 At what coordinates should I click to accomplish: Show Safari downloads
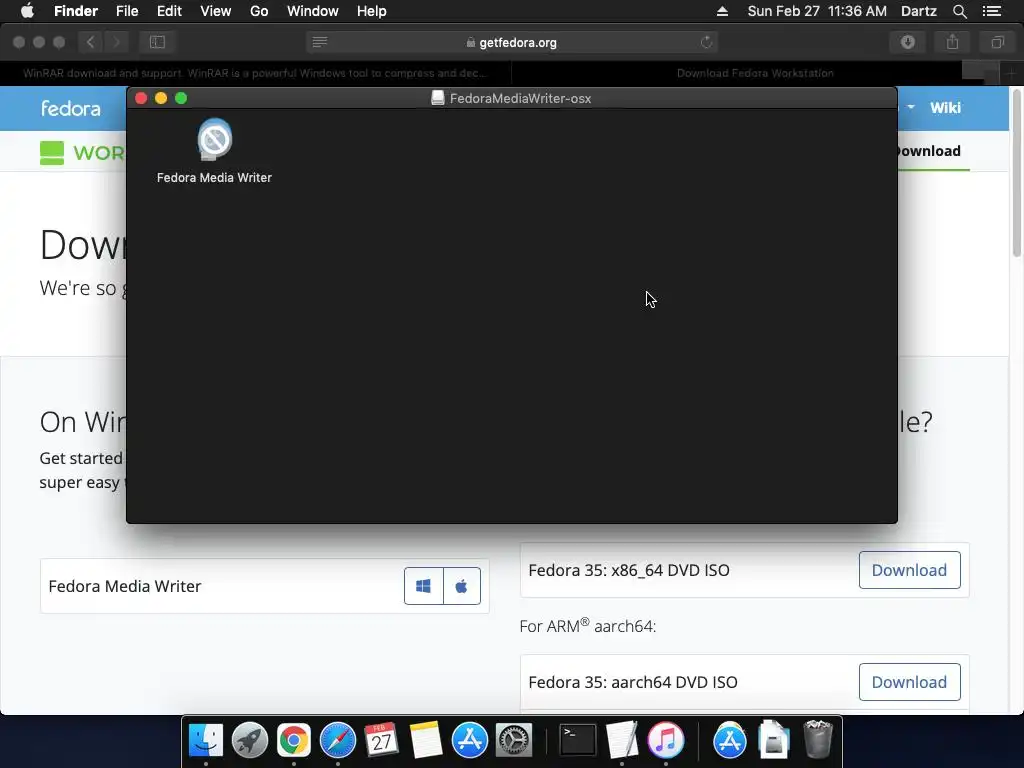click(x=908, y=42)
